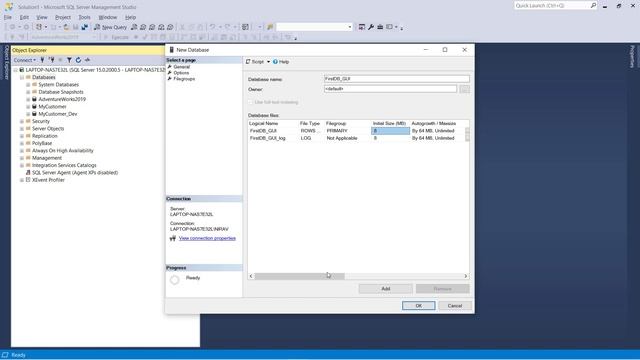Click the Open File toolbar icon
640x360 pixels.
click(x=66, y=27)
